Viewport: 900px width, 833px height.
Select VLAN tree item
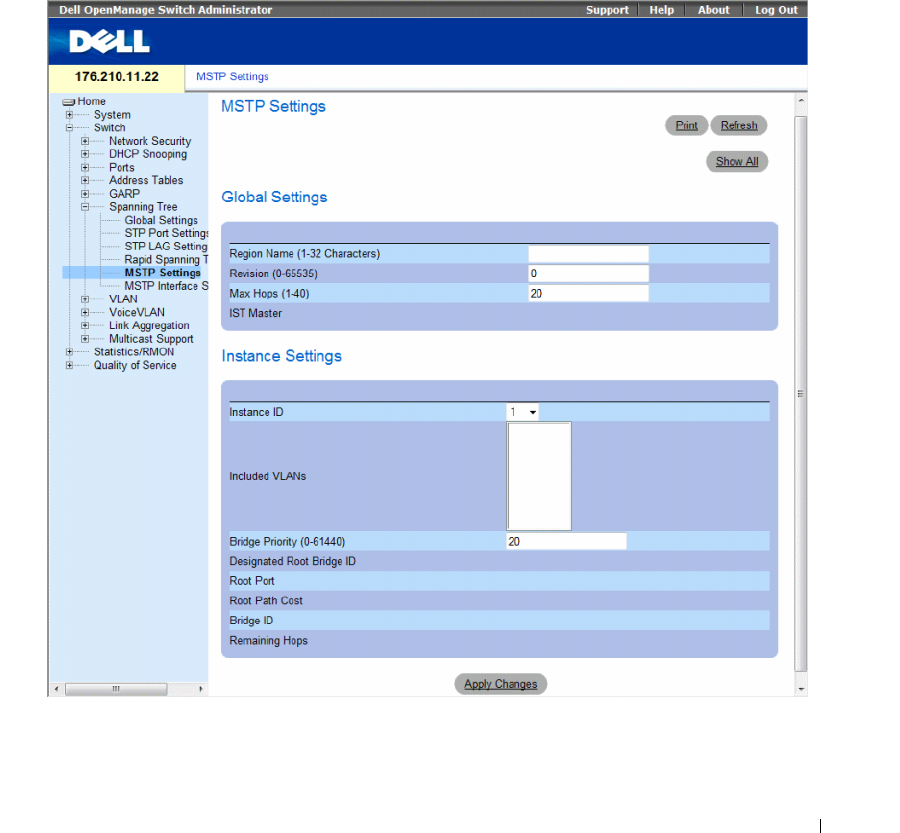(123, 299)
